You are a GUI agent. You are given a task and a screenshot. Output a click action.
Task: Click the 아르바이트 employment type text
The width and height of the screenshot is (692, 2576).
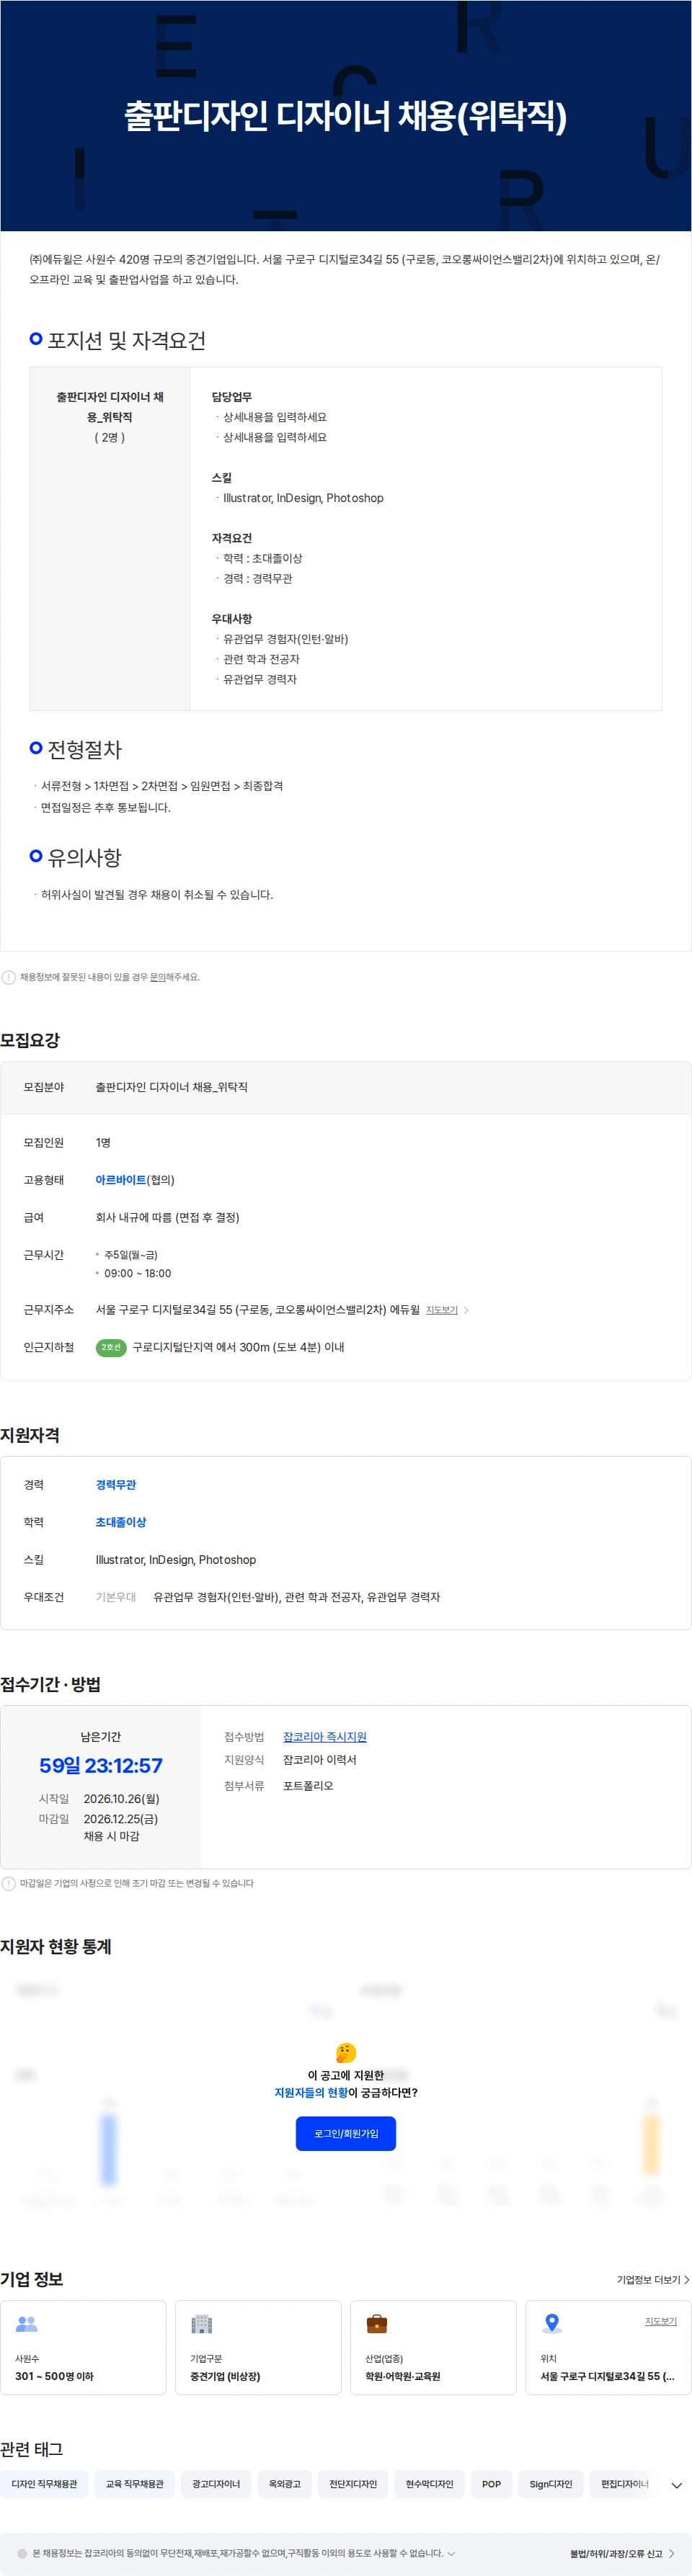tap(121, 1180)
